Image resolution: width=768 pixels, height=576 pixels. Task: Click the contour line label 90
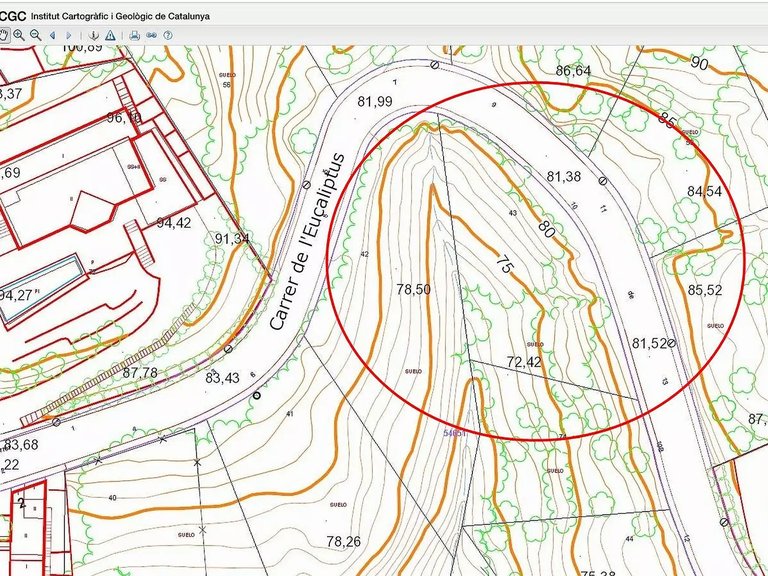tap(699, 63)
